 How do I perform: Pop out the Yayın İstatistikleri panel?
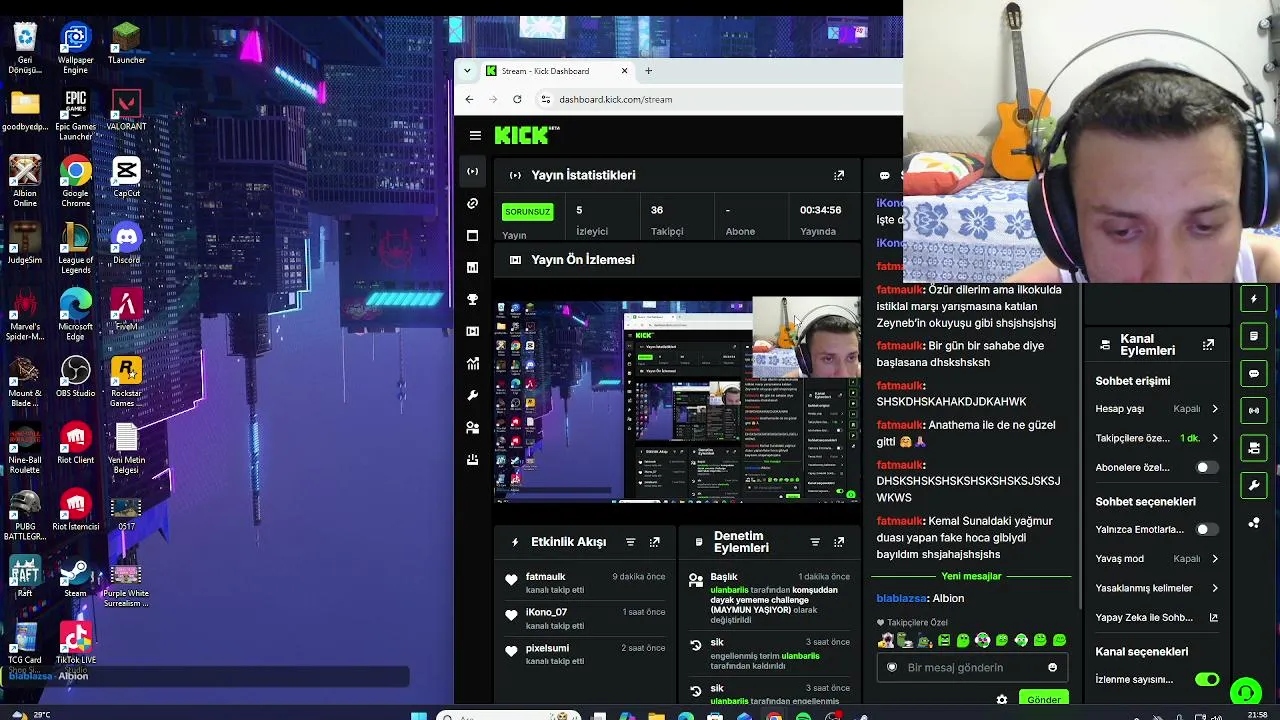point(839,175)
